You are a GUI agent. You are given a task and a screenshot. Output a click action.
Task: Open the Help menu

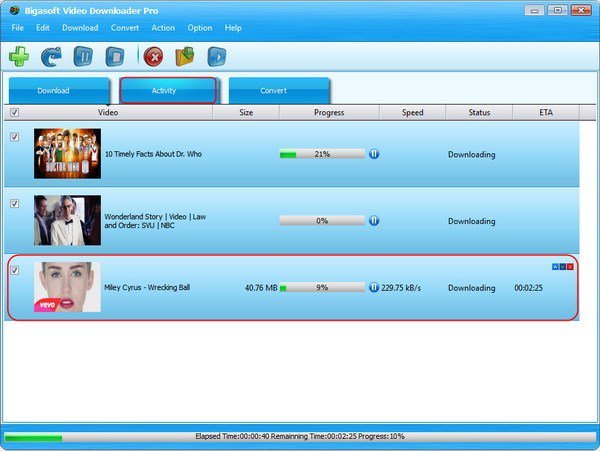233,28
